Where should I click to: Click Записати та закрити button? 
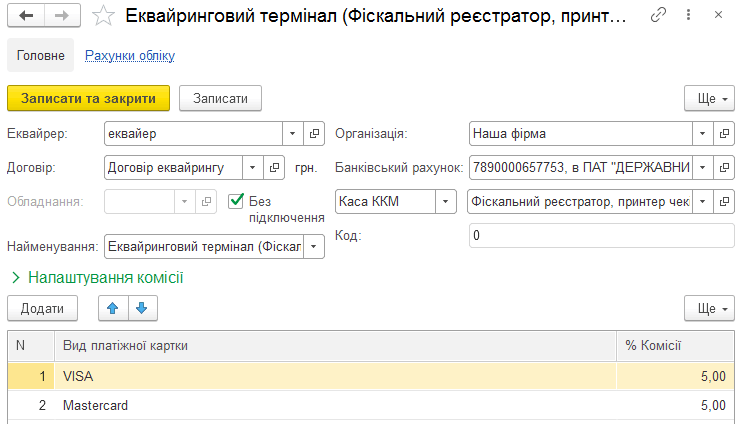coord(88,98)
